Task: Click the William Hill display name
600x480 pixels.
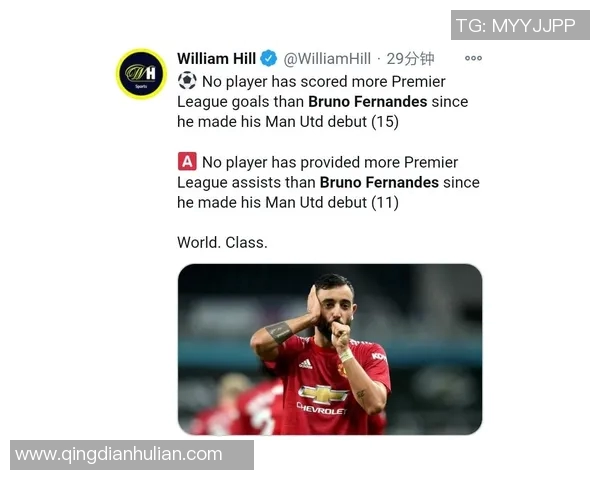Action: [x=216, y=59]
